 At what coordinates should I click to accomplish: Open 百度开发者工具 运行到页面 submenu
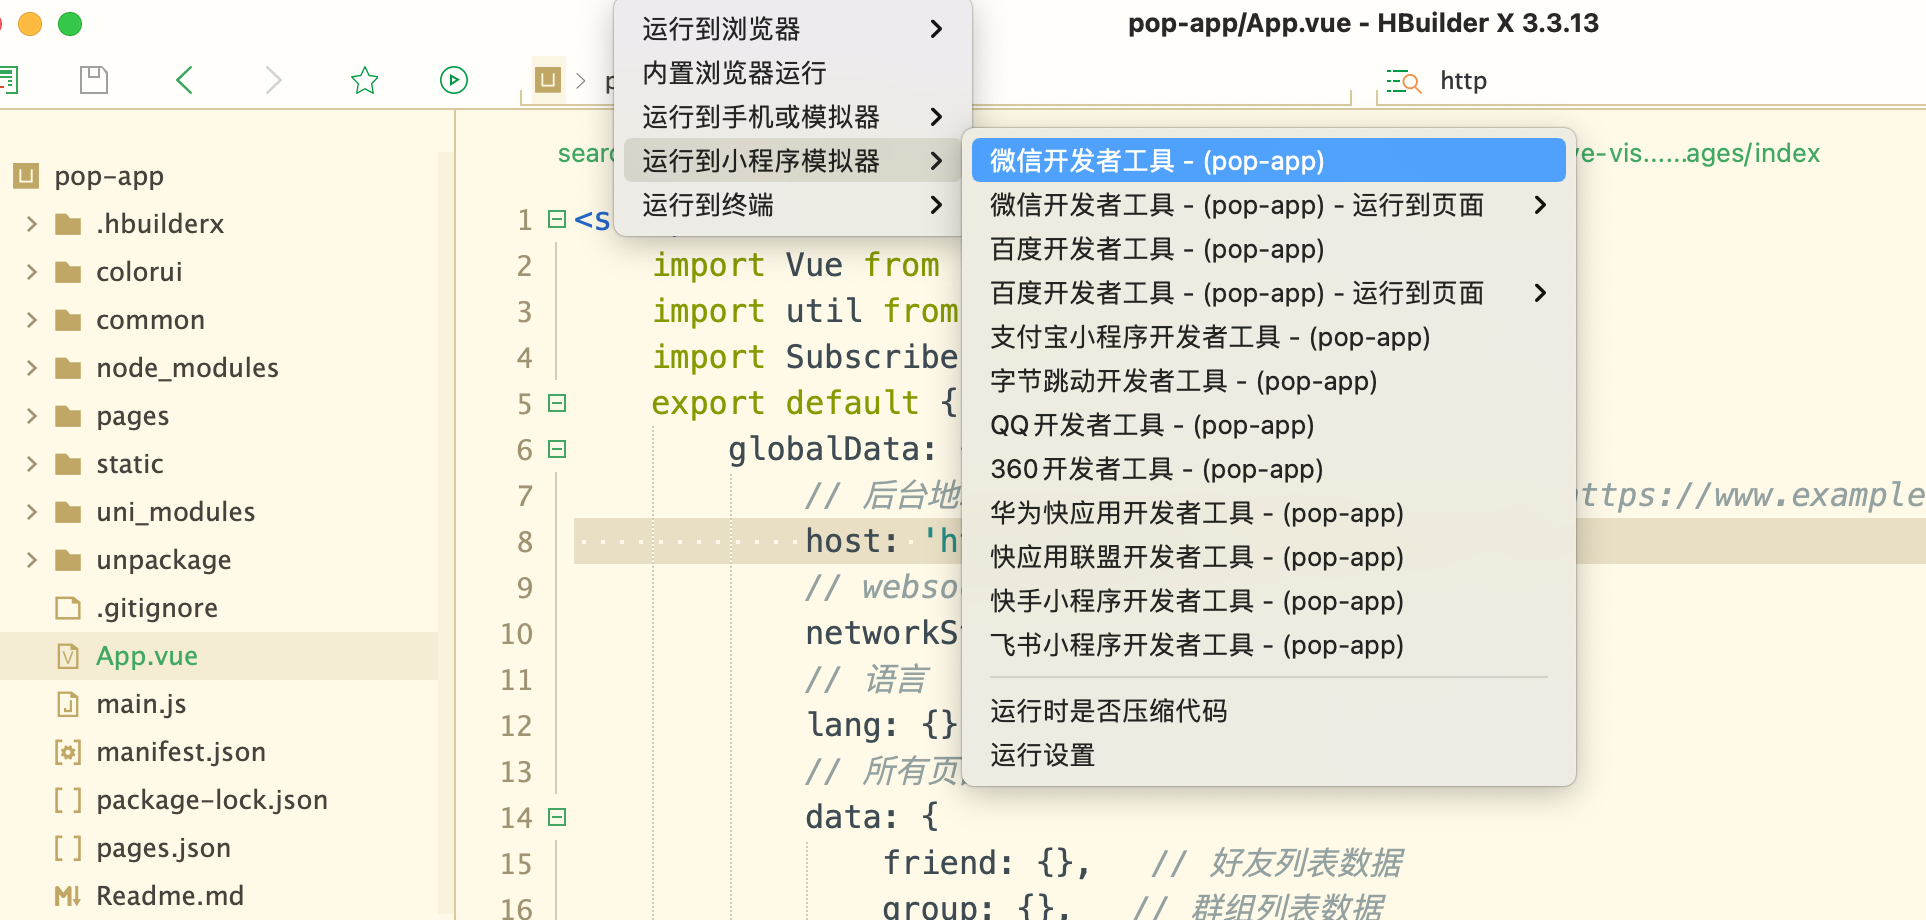tap(1268, 293)
